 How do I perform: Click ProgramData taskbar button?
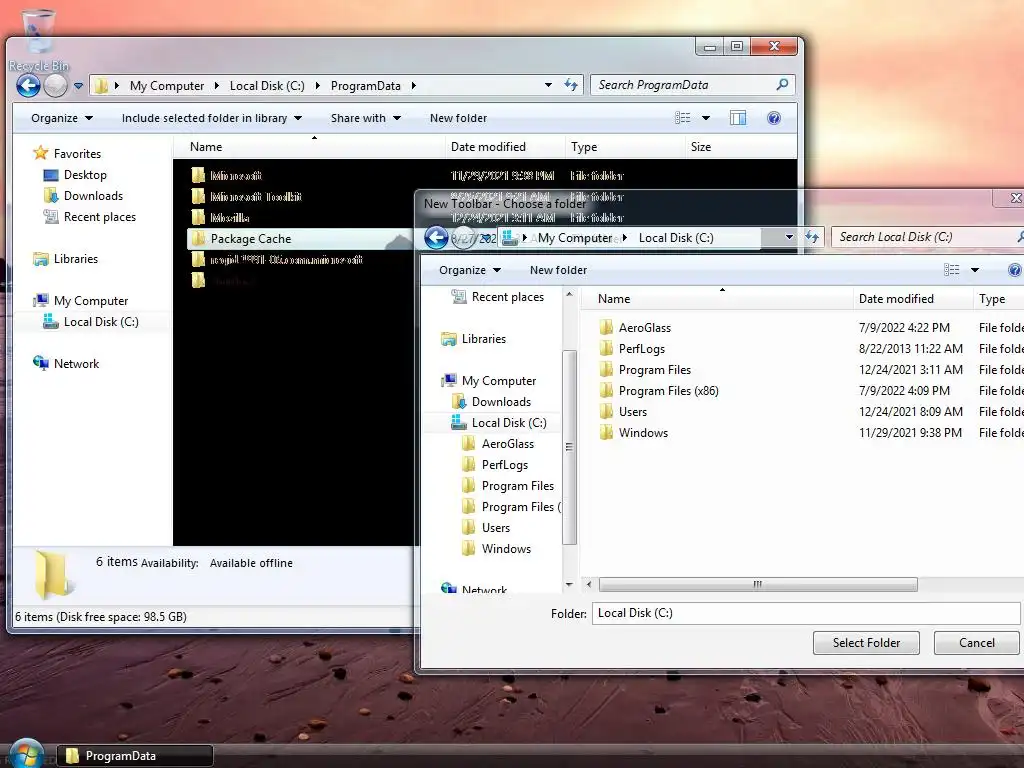pyautogui.click(x=135, y=756)
